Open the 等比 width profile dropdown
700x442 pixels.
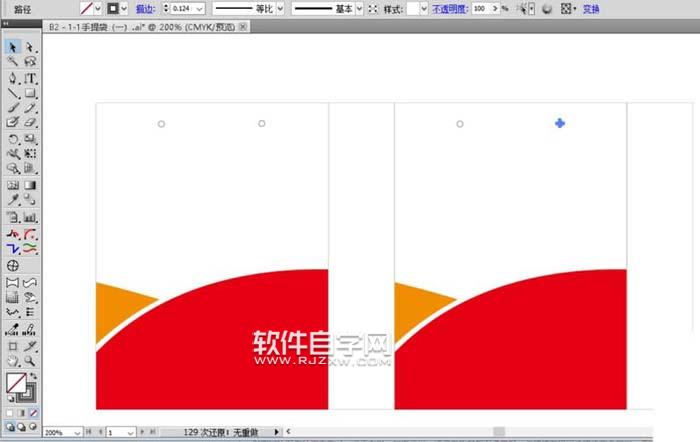pos(280,8)
